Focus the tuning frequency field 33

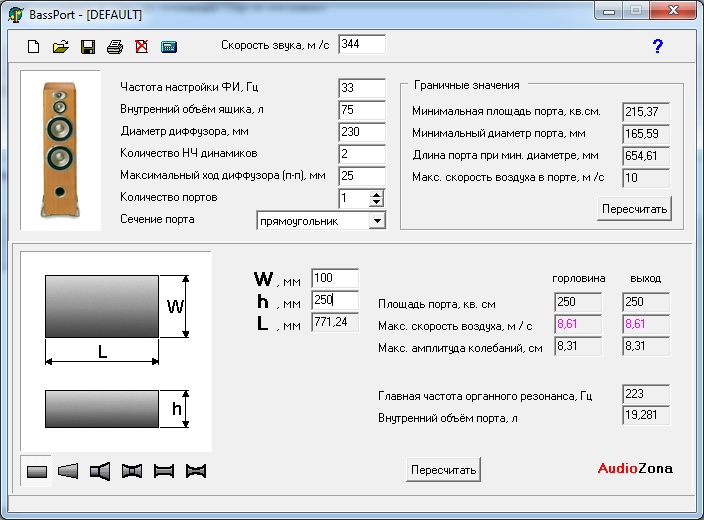[x=362, y=88]
